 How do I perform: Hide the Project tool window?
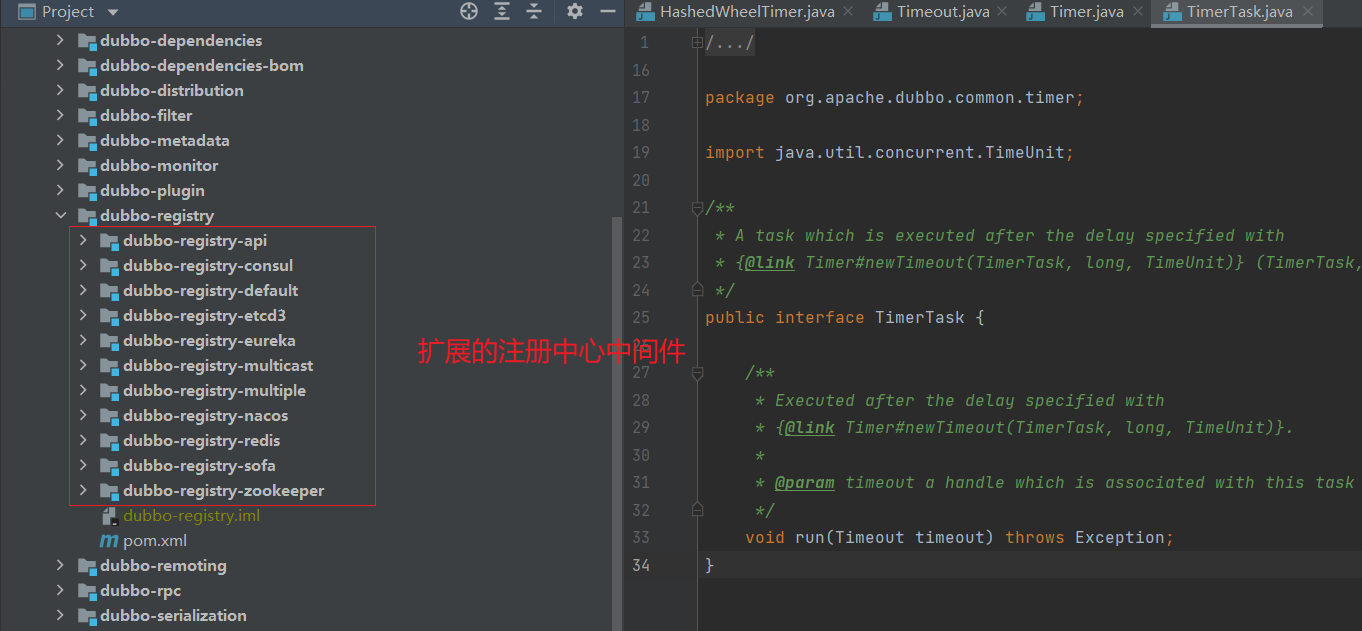coord(607,11)
